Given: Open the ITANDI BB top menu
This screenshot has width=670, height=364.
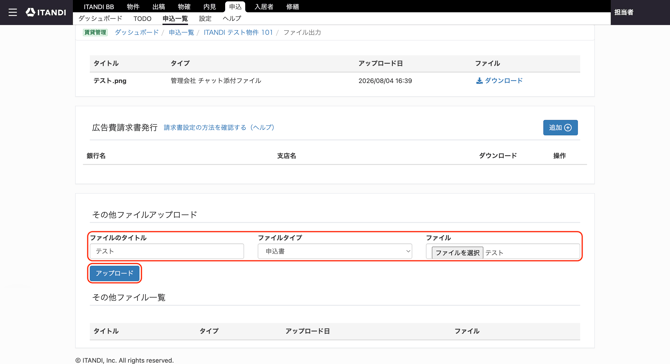Looking at the screenshot, I should pos(99,7).
